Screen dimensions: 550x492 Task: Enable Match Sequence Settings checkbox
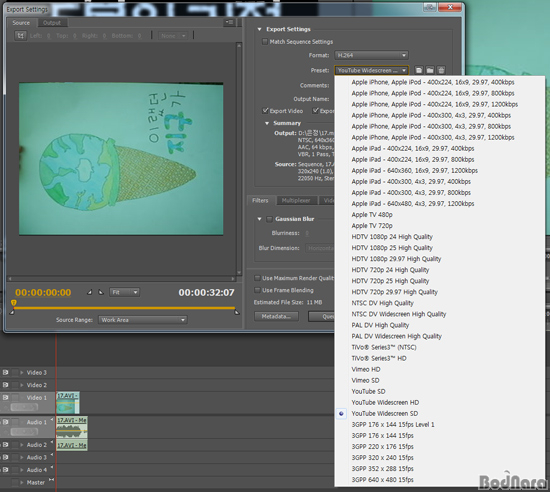click(x=265, y=42)
